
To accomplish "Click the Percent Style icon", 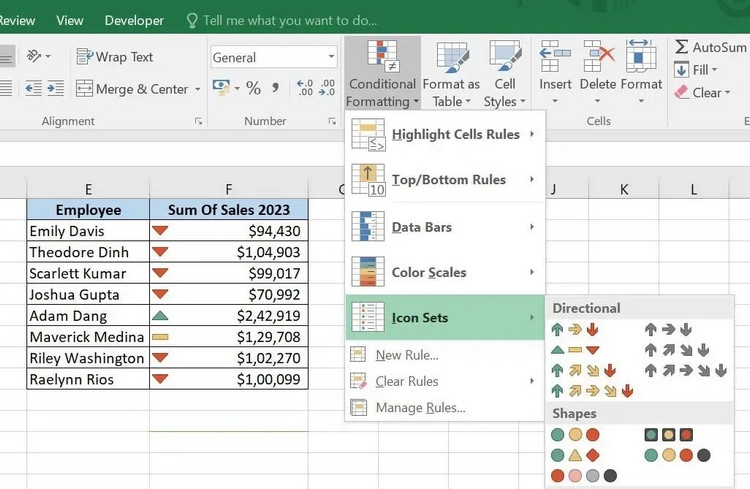I will (254, 88).
